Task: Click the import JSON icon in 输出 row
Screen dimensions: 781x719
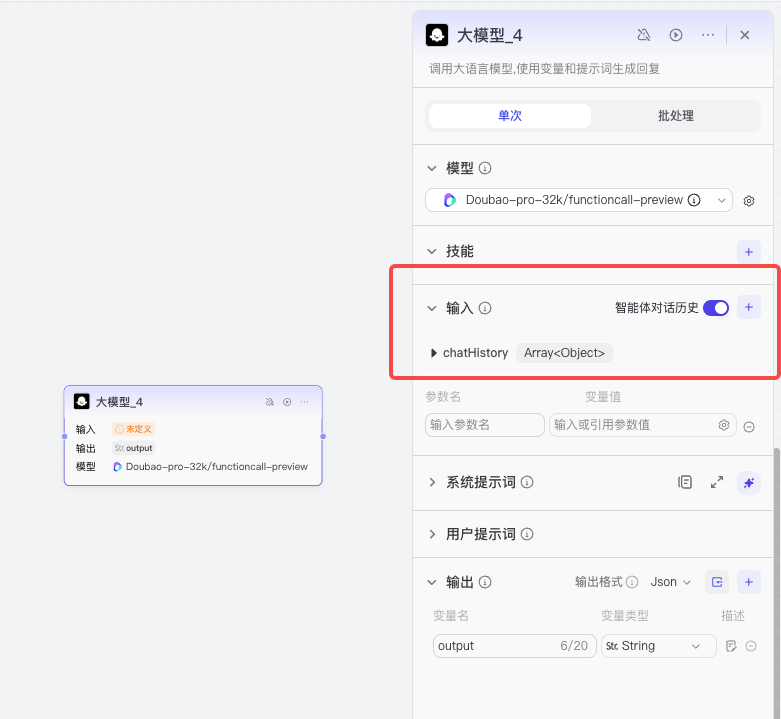Action: [x=717, y=582]
